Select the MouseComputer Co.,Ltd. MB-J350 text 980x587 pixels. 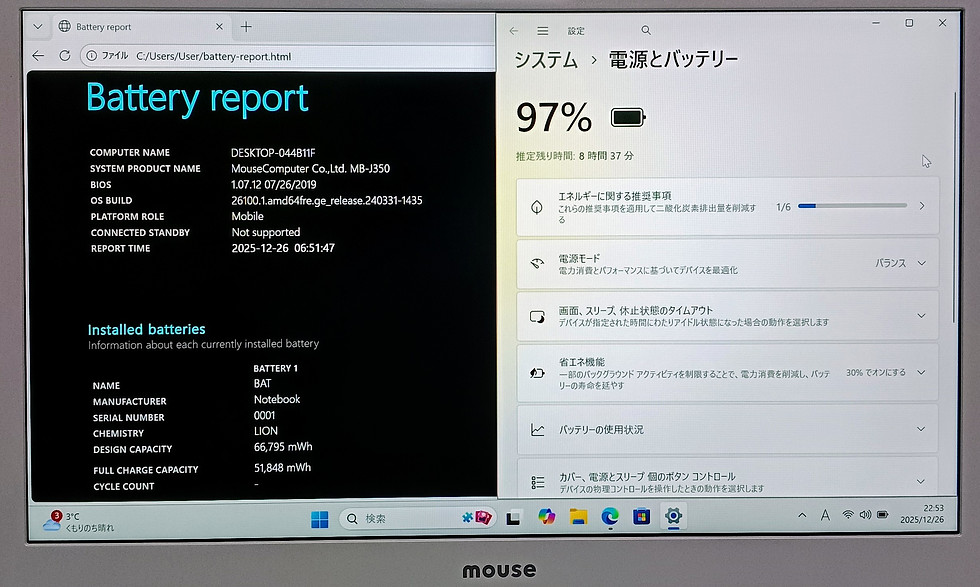pos(311,169)
